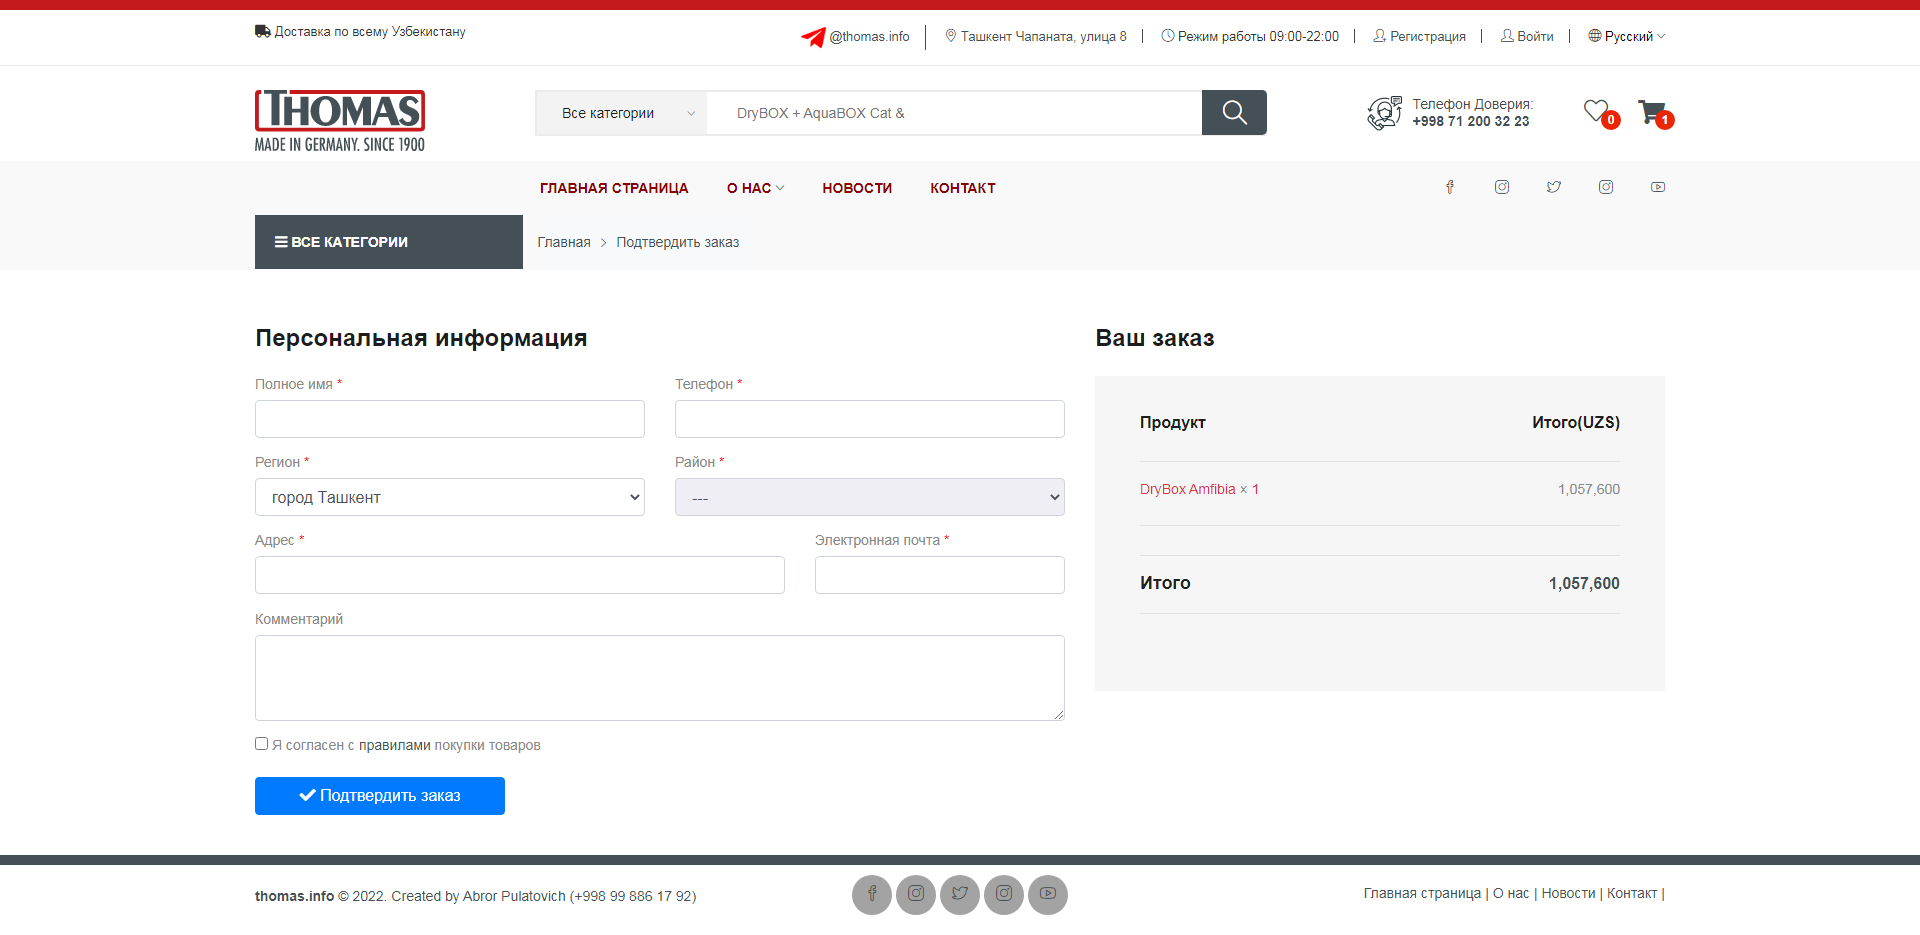The height and width of the screenshot is (935, 1920).
Task: Click the footer Facebook circle icon
Action: (x=872, y=895)
